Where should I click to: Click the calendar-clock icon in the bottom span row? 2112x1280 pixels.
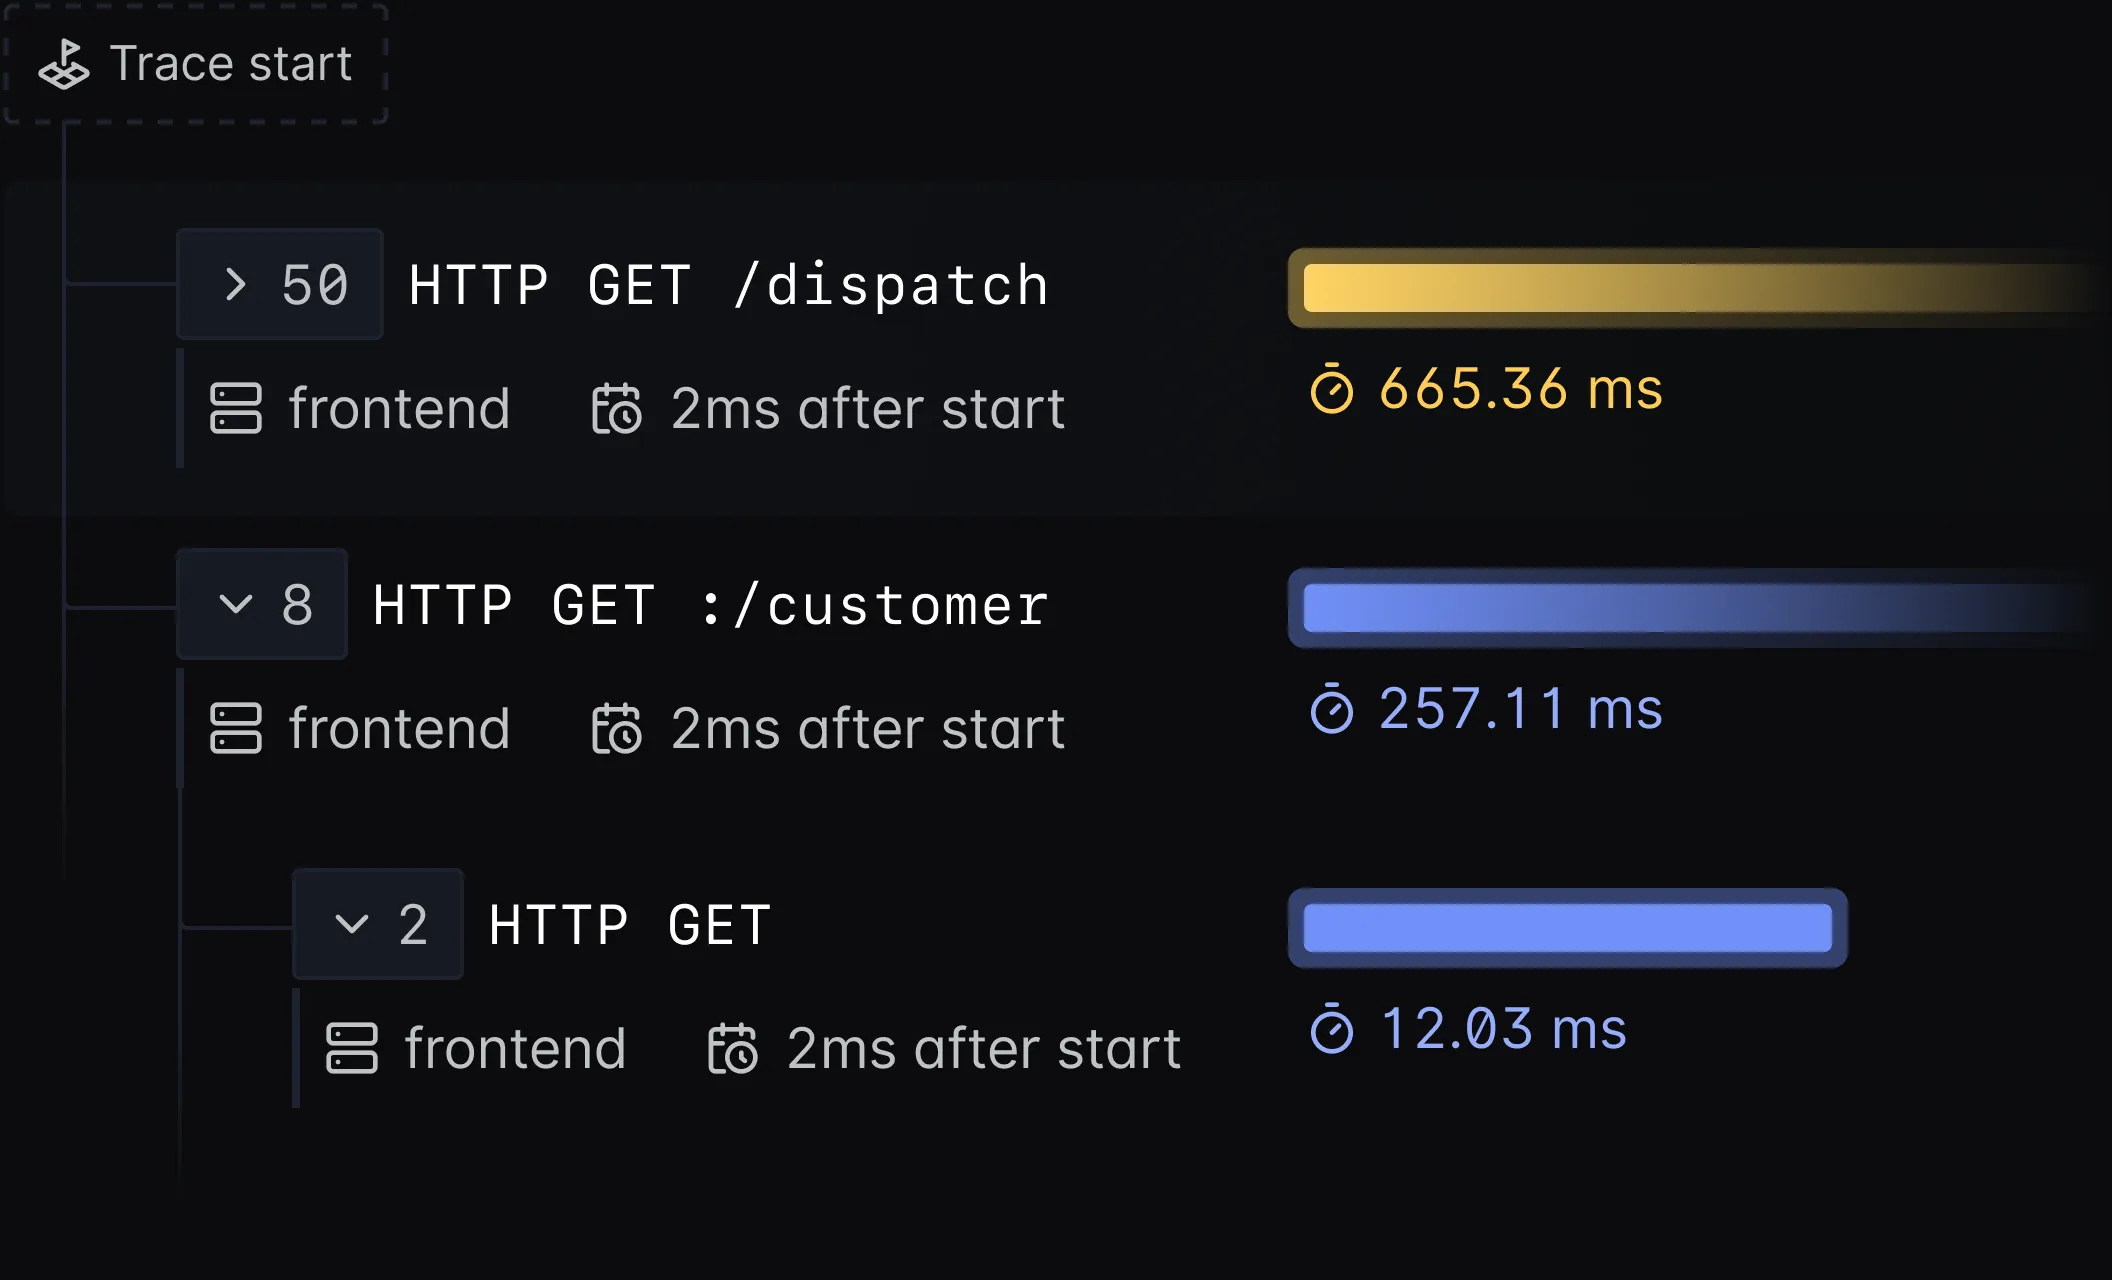732,1048
